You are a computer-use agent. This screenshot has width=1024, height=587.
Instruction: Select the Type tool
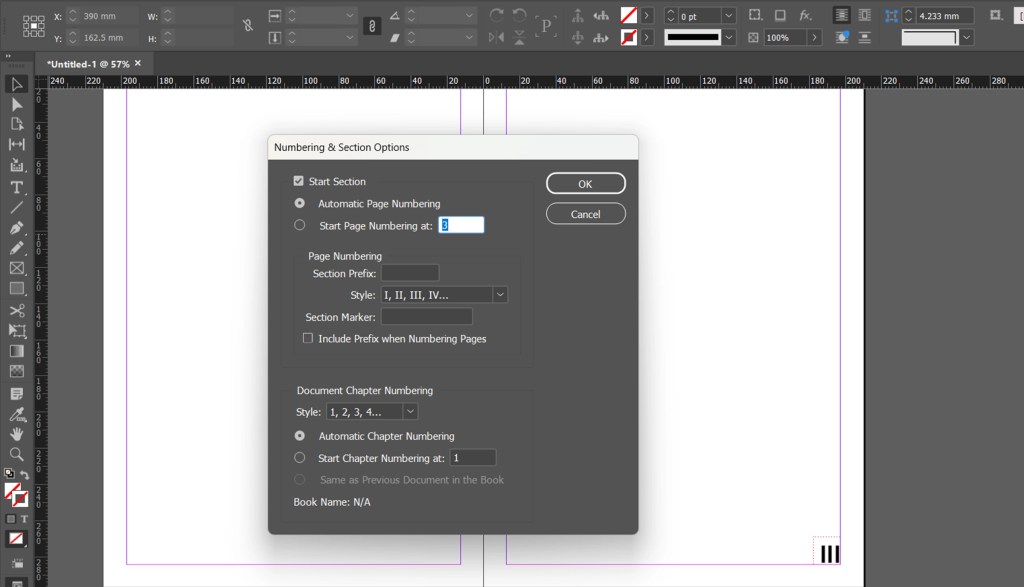tap(16, 188)
